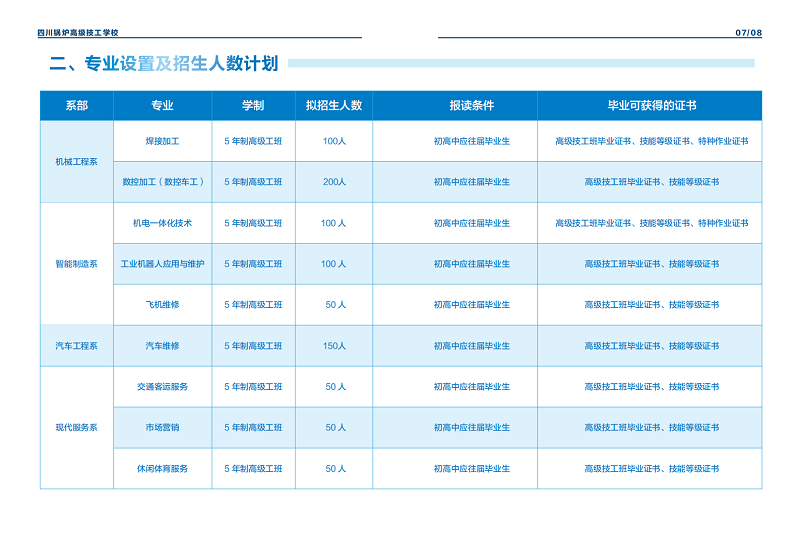Click 50人 in the 交通客运服务 row
The width and height of the screenshot is (800, 542).
336,387
